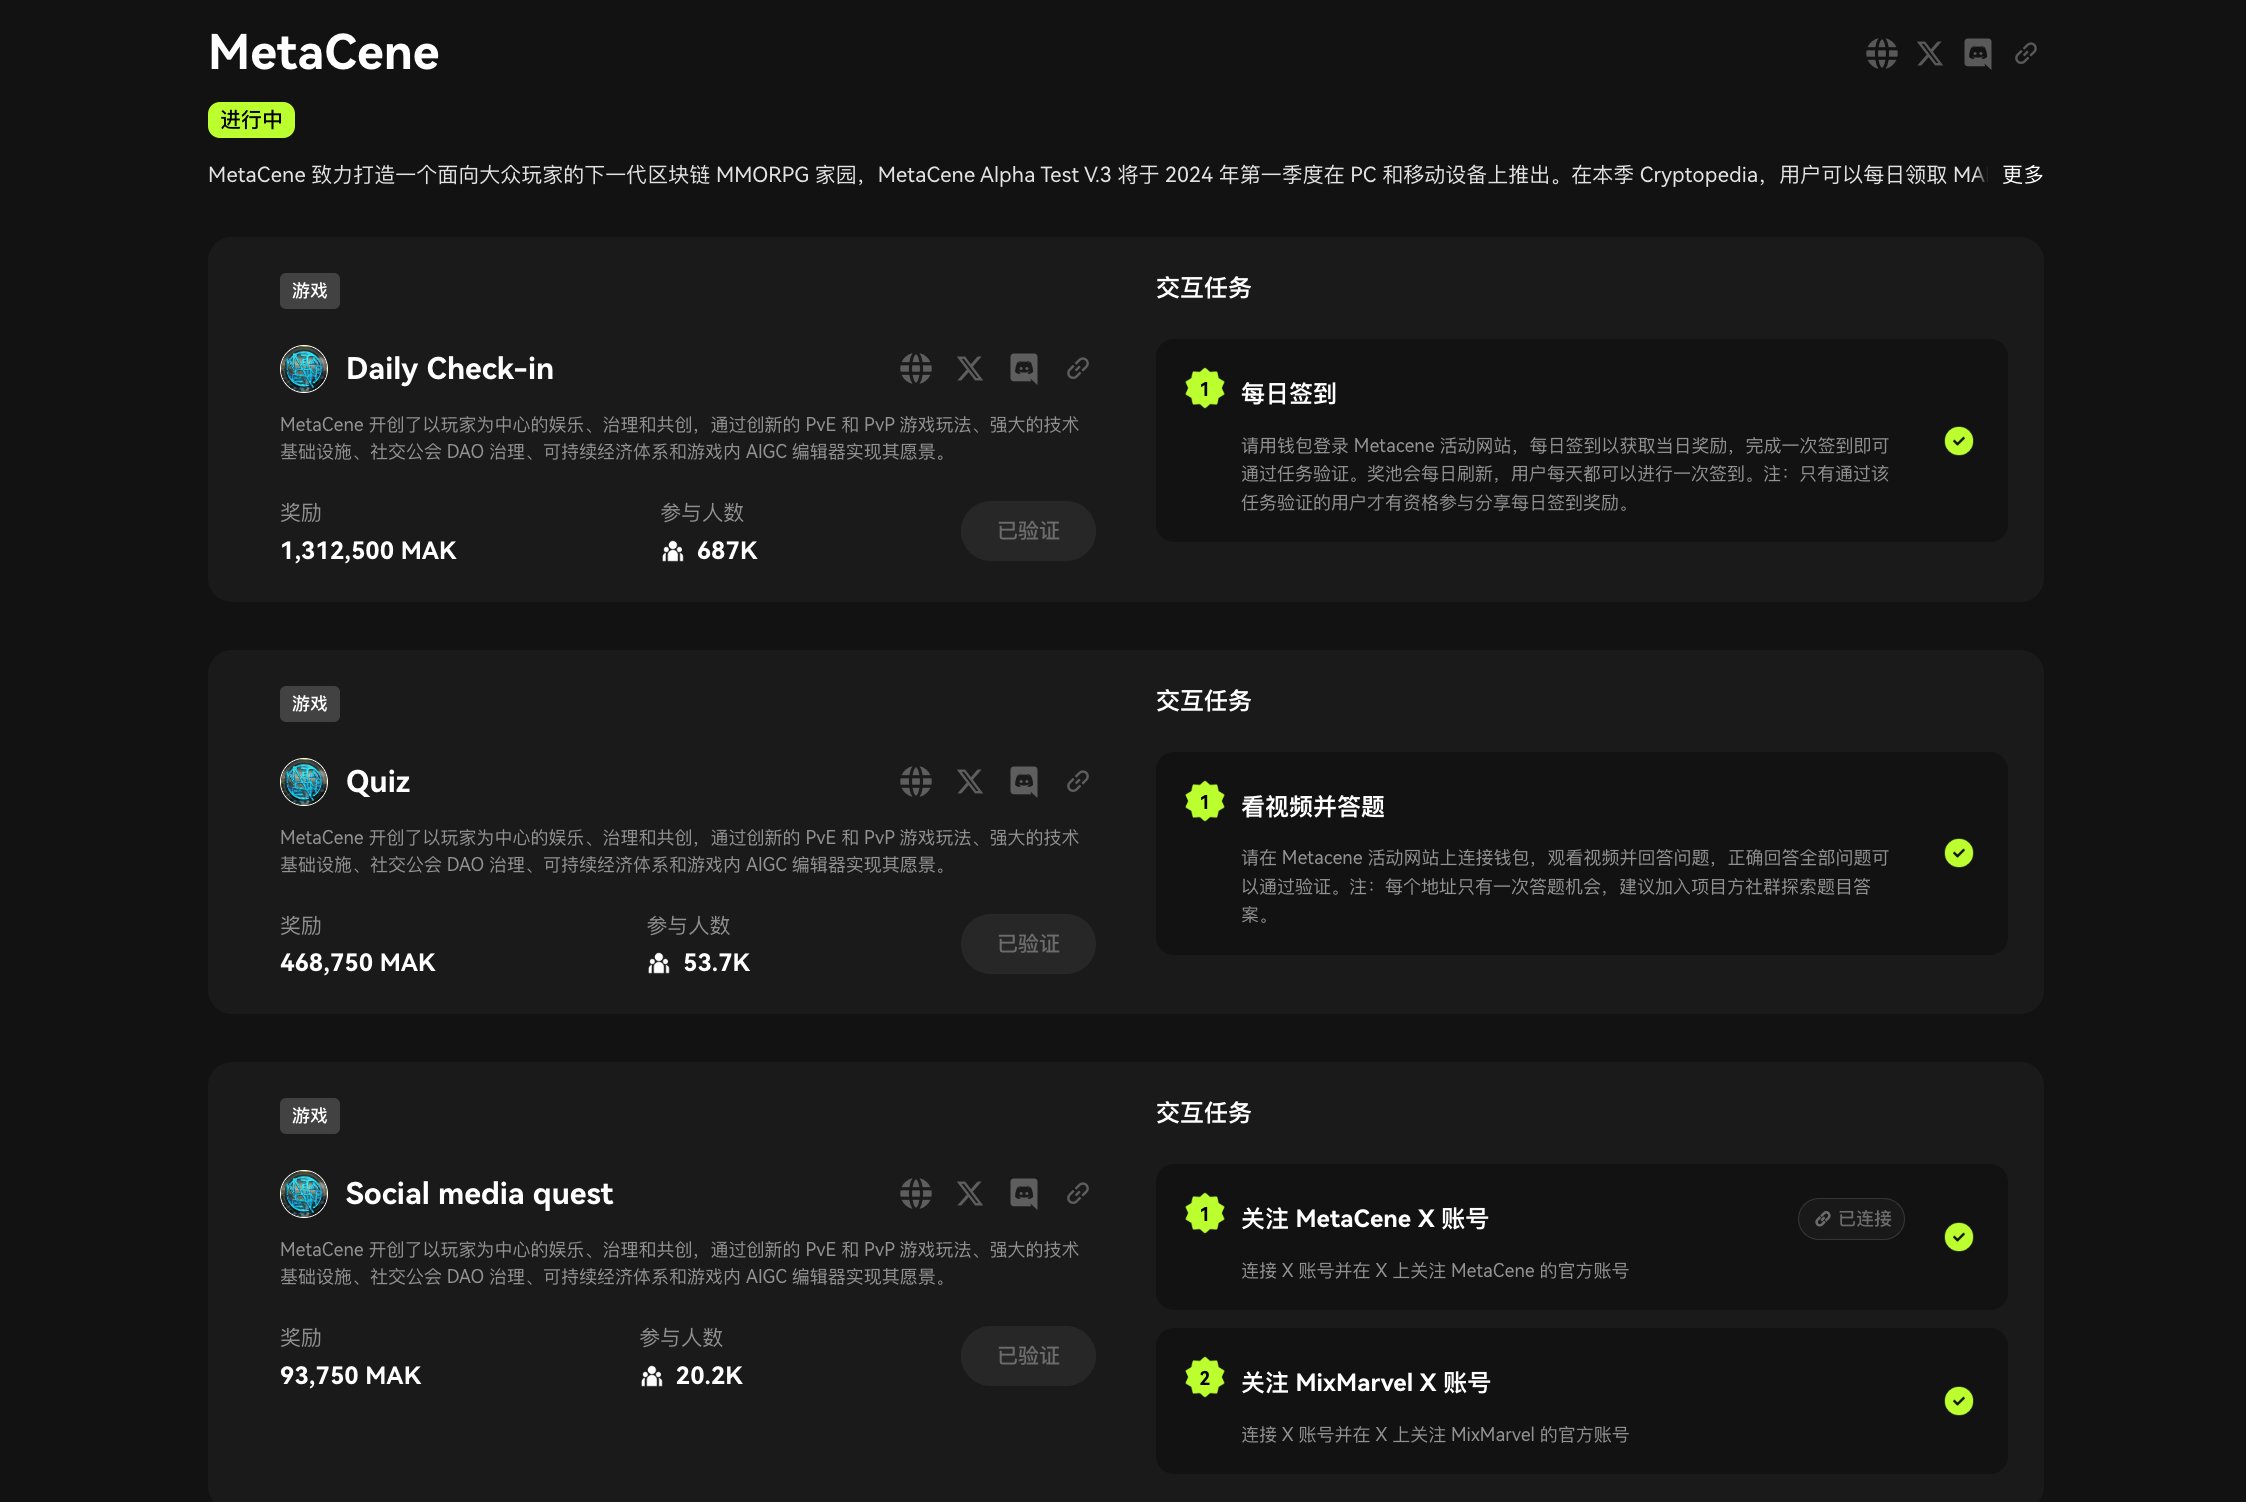Click the 进行中 status badge
The width and height of the screenshot is (2246, 1502).
[x=251, y=120]
